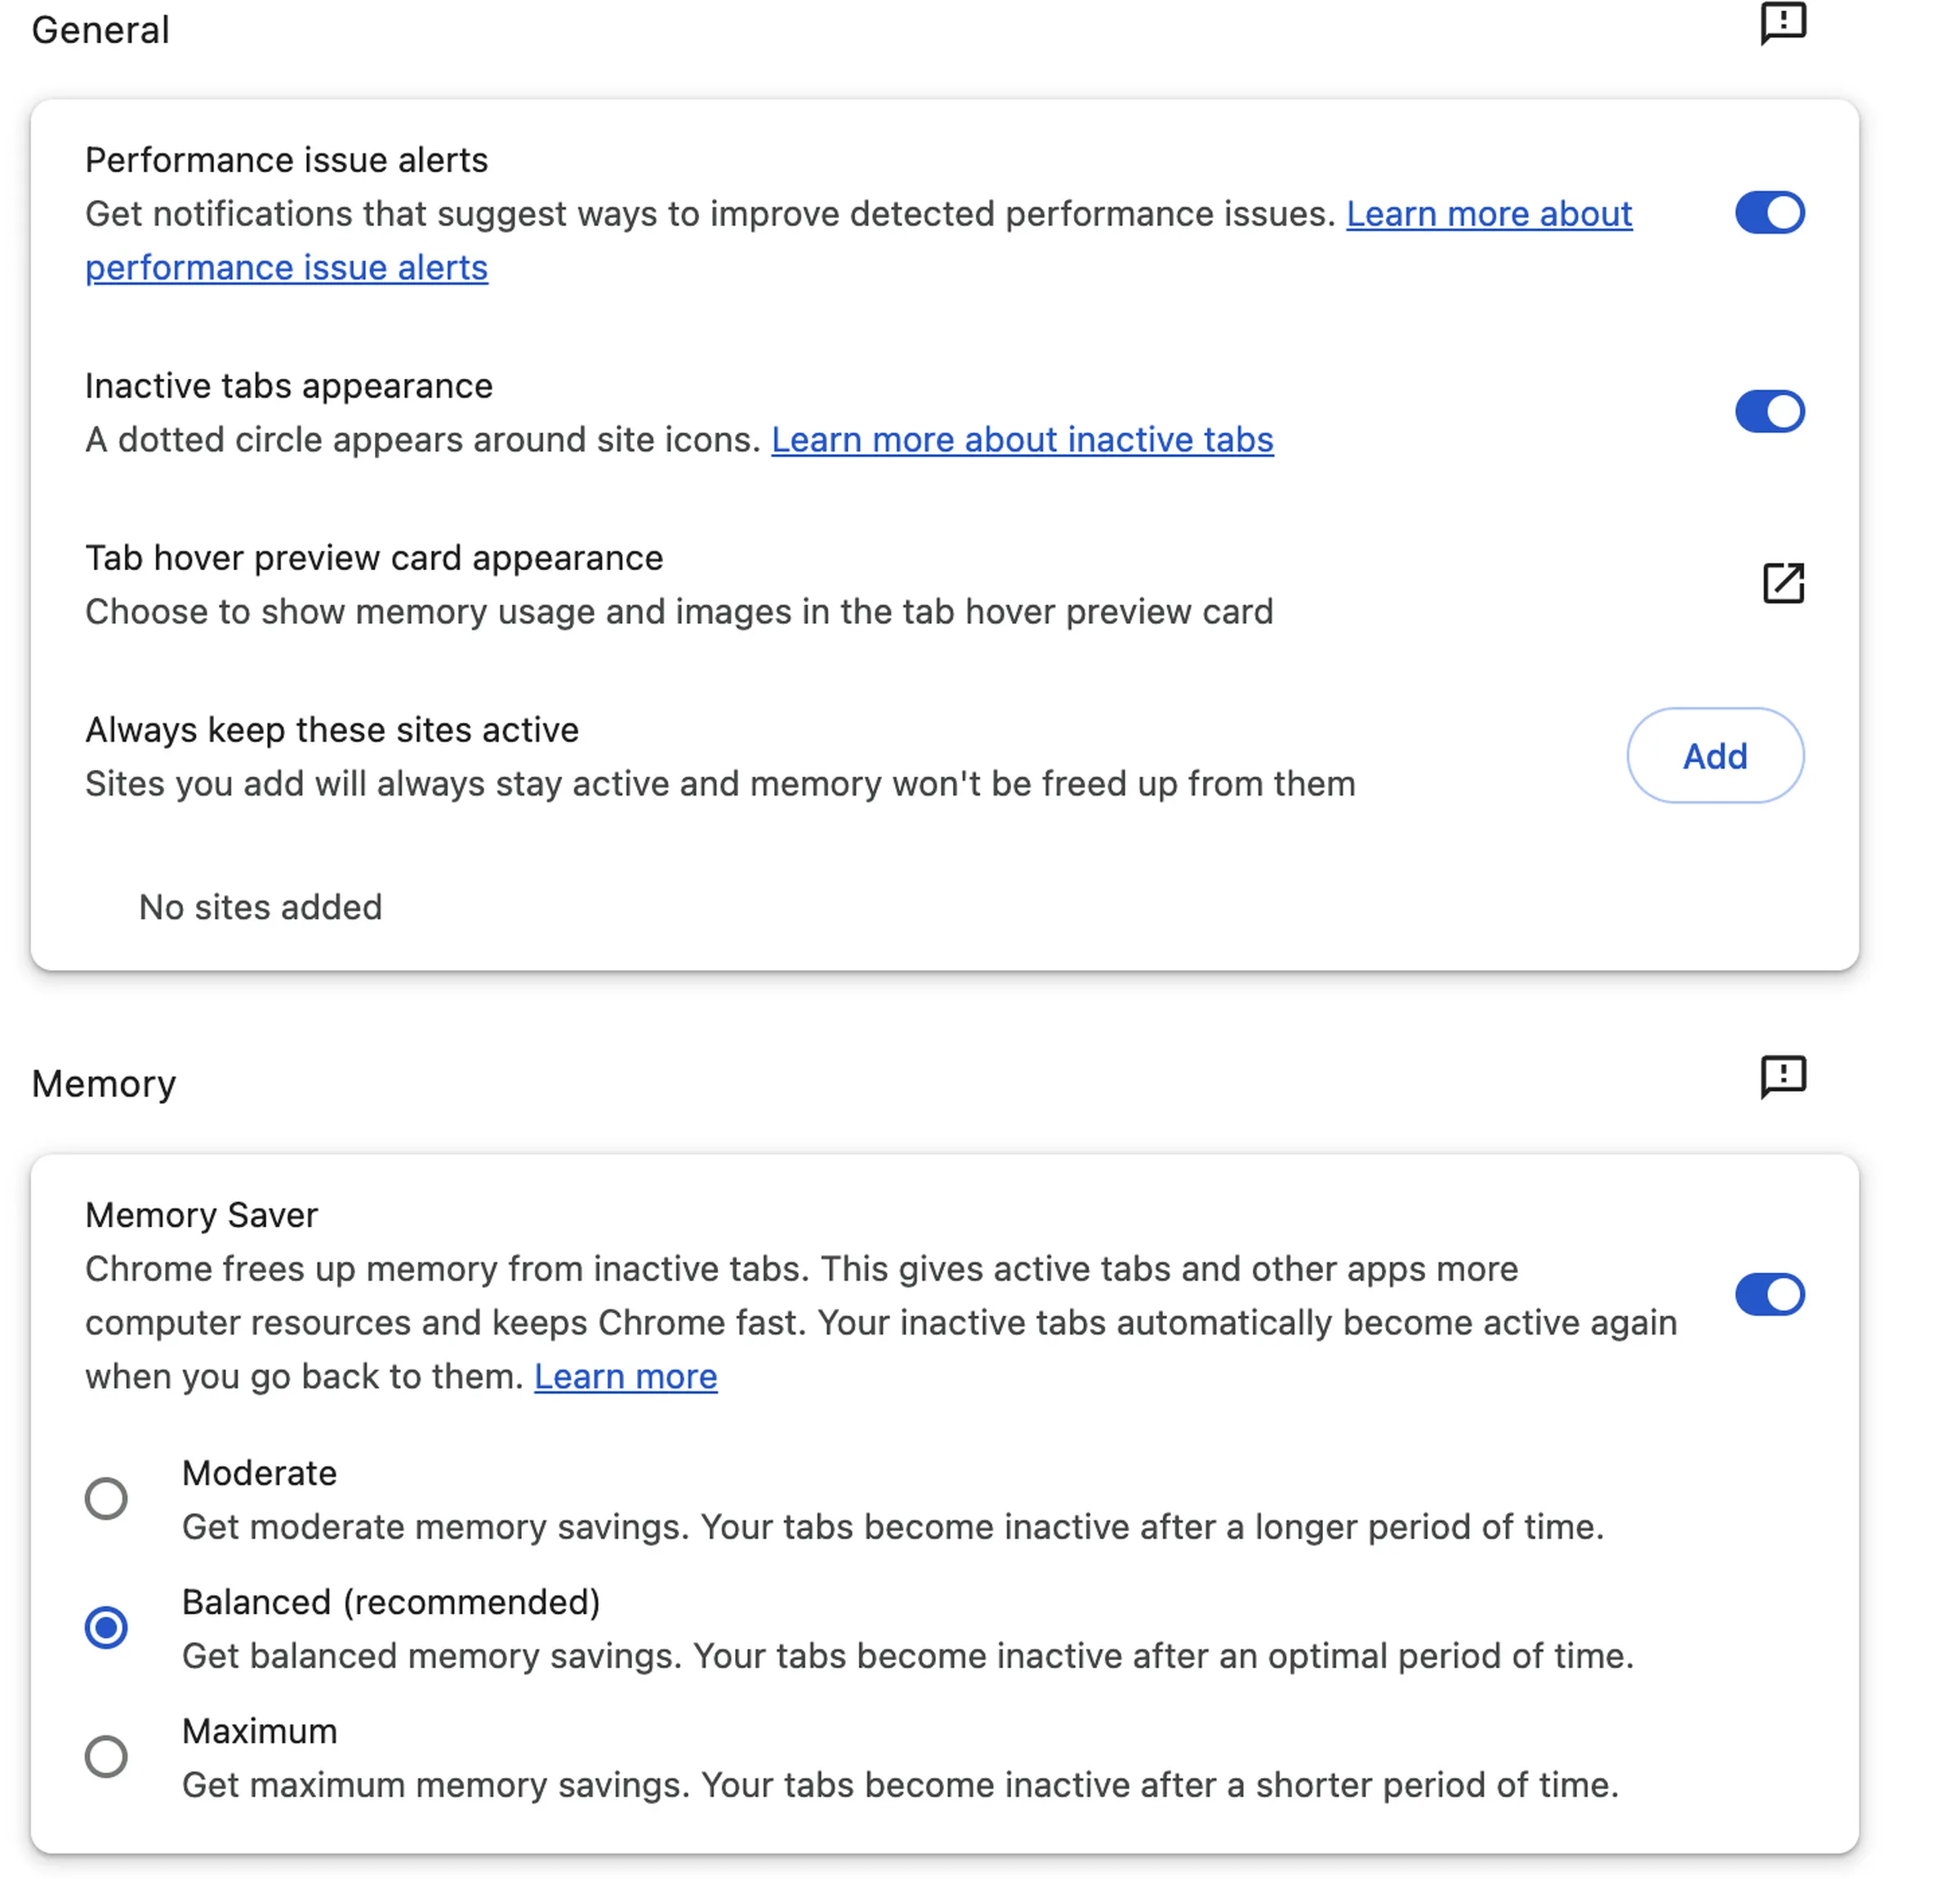
Task: Click the 'Memory Saver' heading
Action: coord(201,1215)
